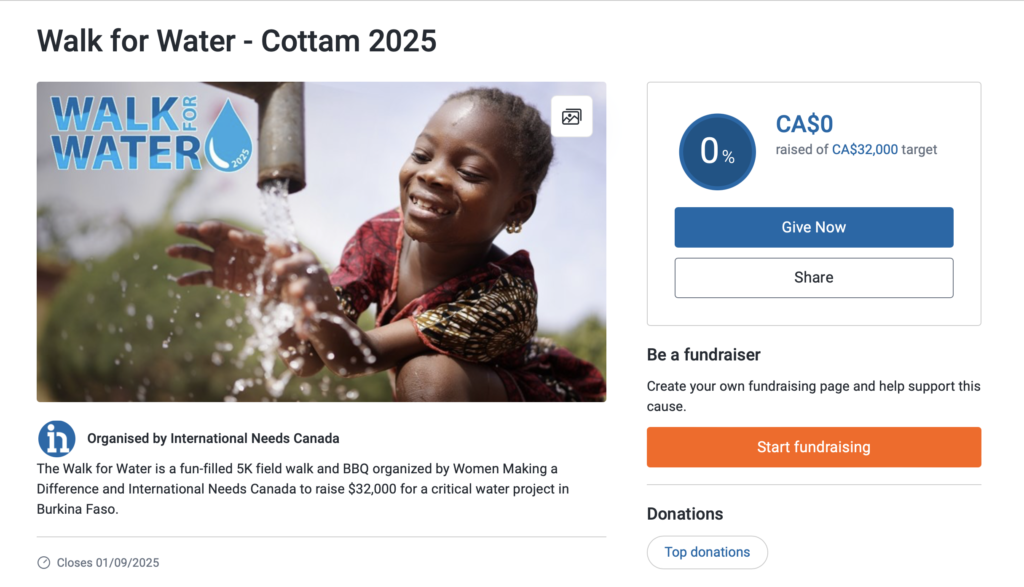
Task: Click the 0% progress circle
Action: (717, 152)
